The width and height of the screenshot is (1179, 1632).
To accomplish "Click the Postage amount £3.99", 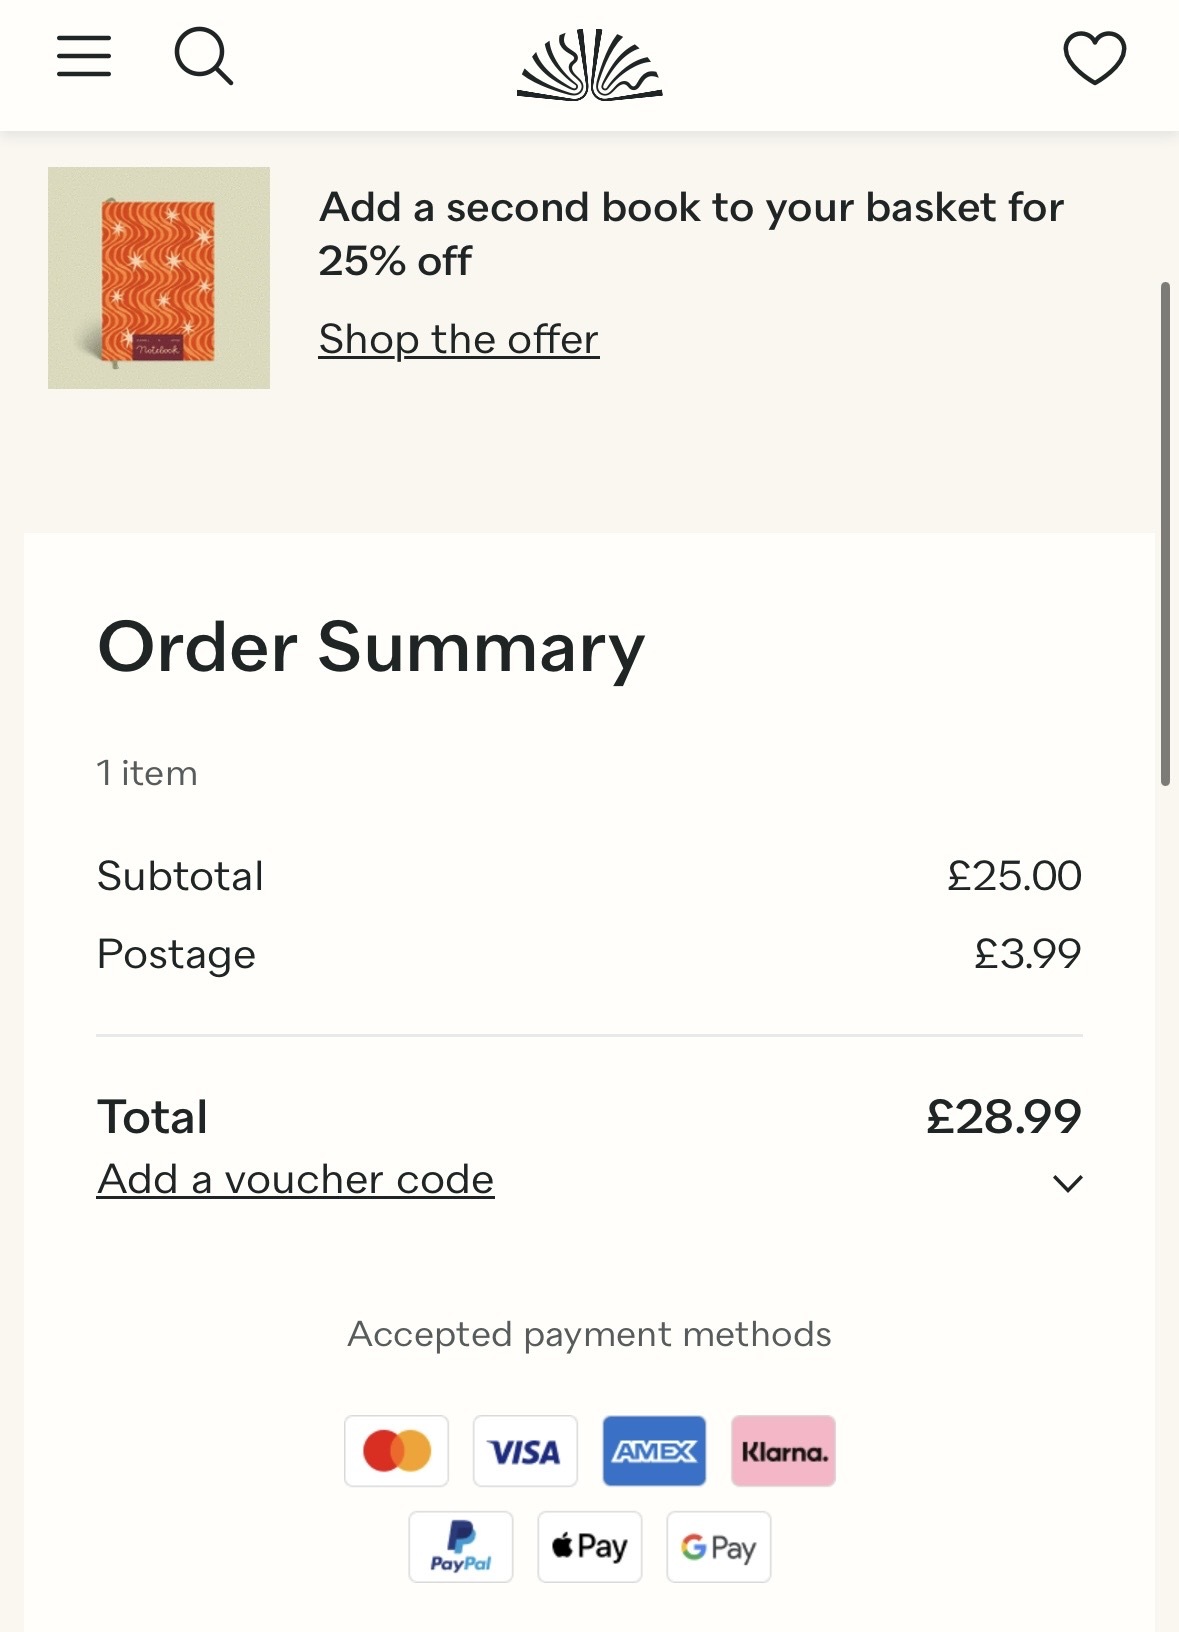I will (x=1027, y=954).
